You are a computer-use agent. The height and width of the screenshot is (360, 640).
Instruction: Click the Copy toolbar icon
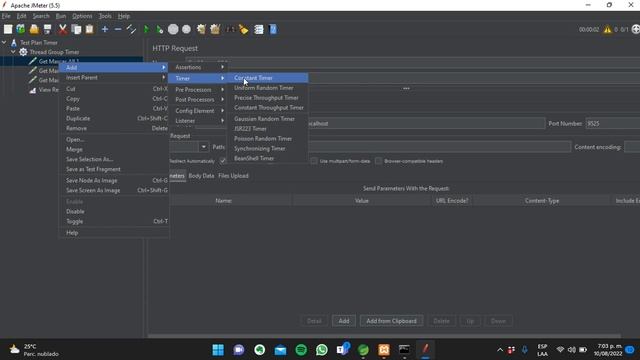point(76,29)
